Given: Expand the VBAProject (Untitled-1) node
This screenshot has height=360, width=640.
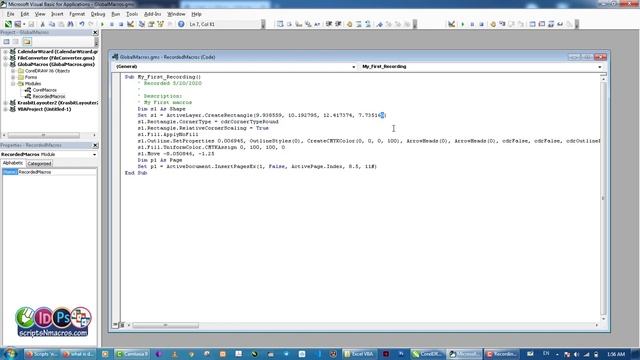Looking at the screenshot, I should pyautogui.click(x=6, y=109).
